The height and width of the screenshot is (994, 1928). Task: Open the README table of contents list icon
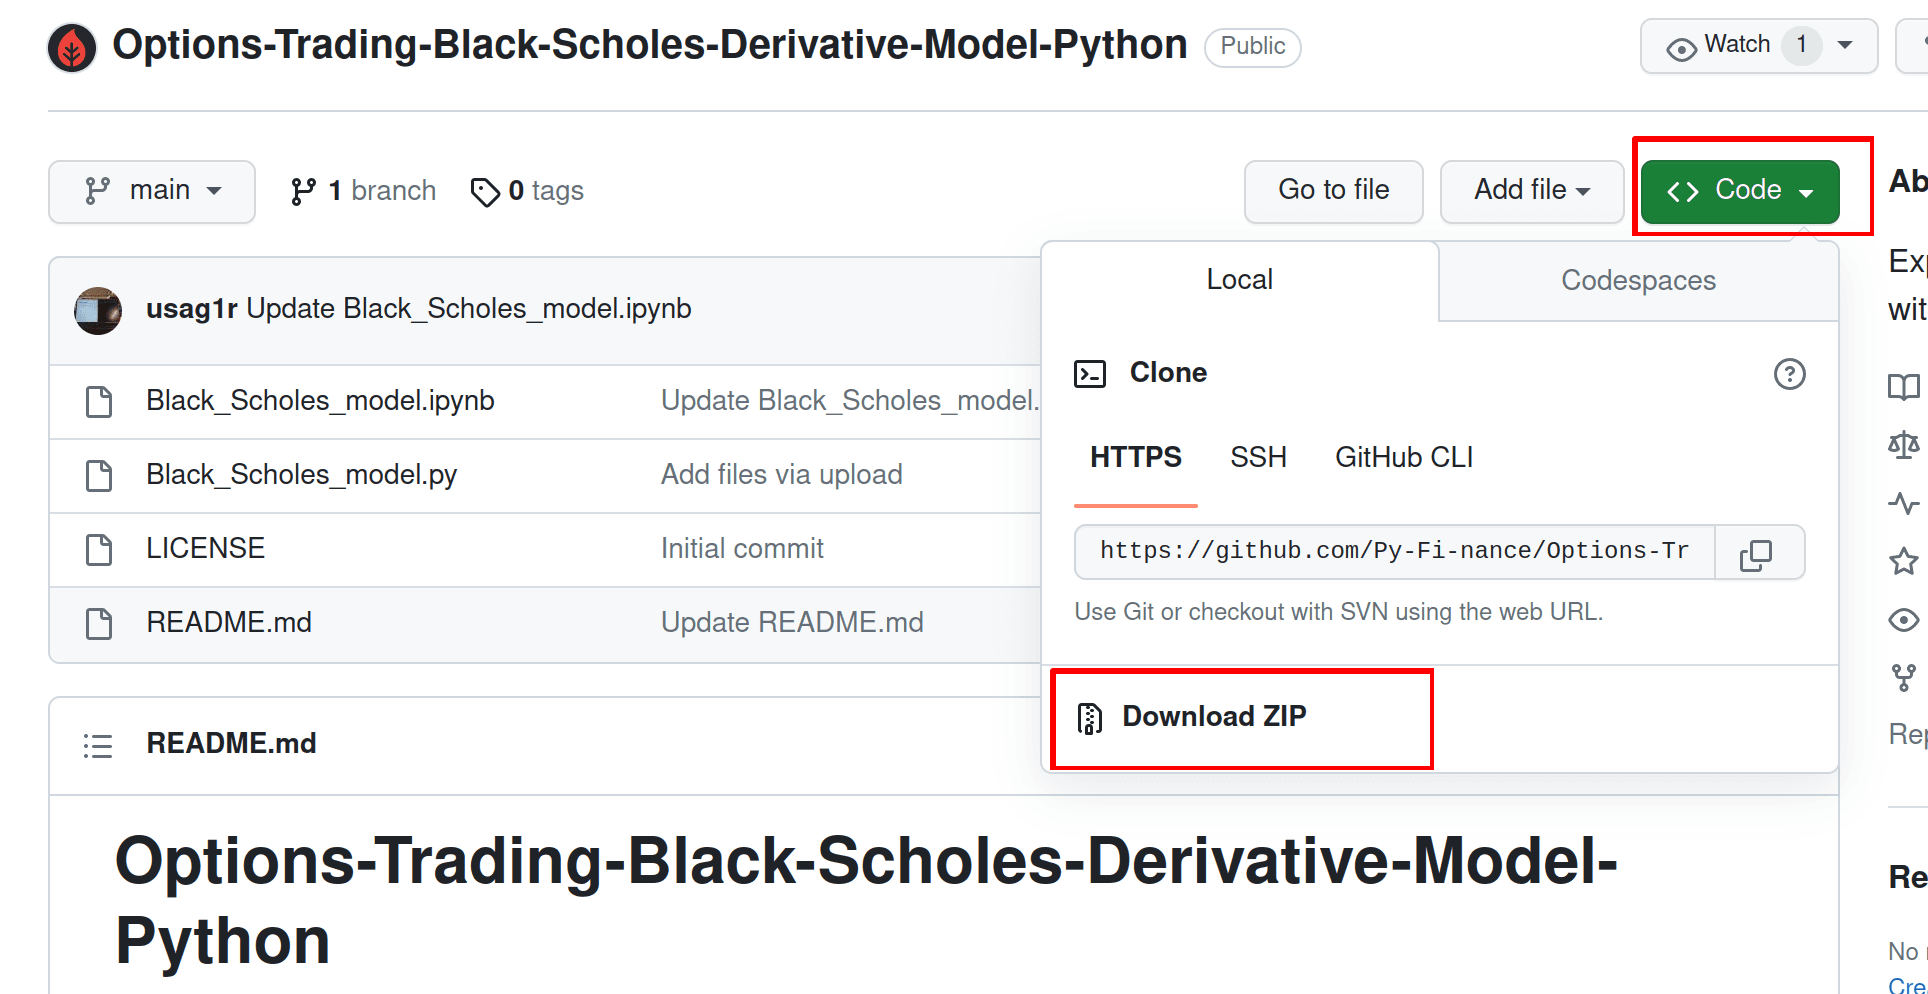(97, 745)
